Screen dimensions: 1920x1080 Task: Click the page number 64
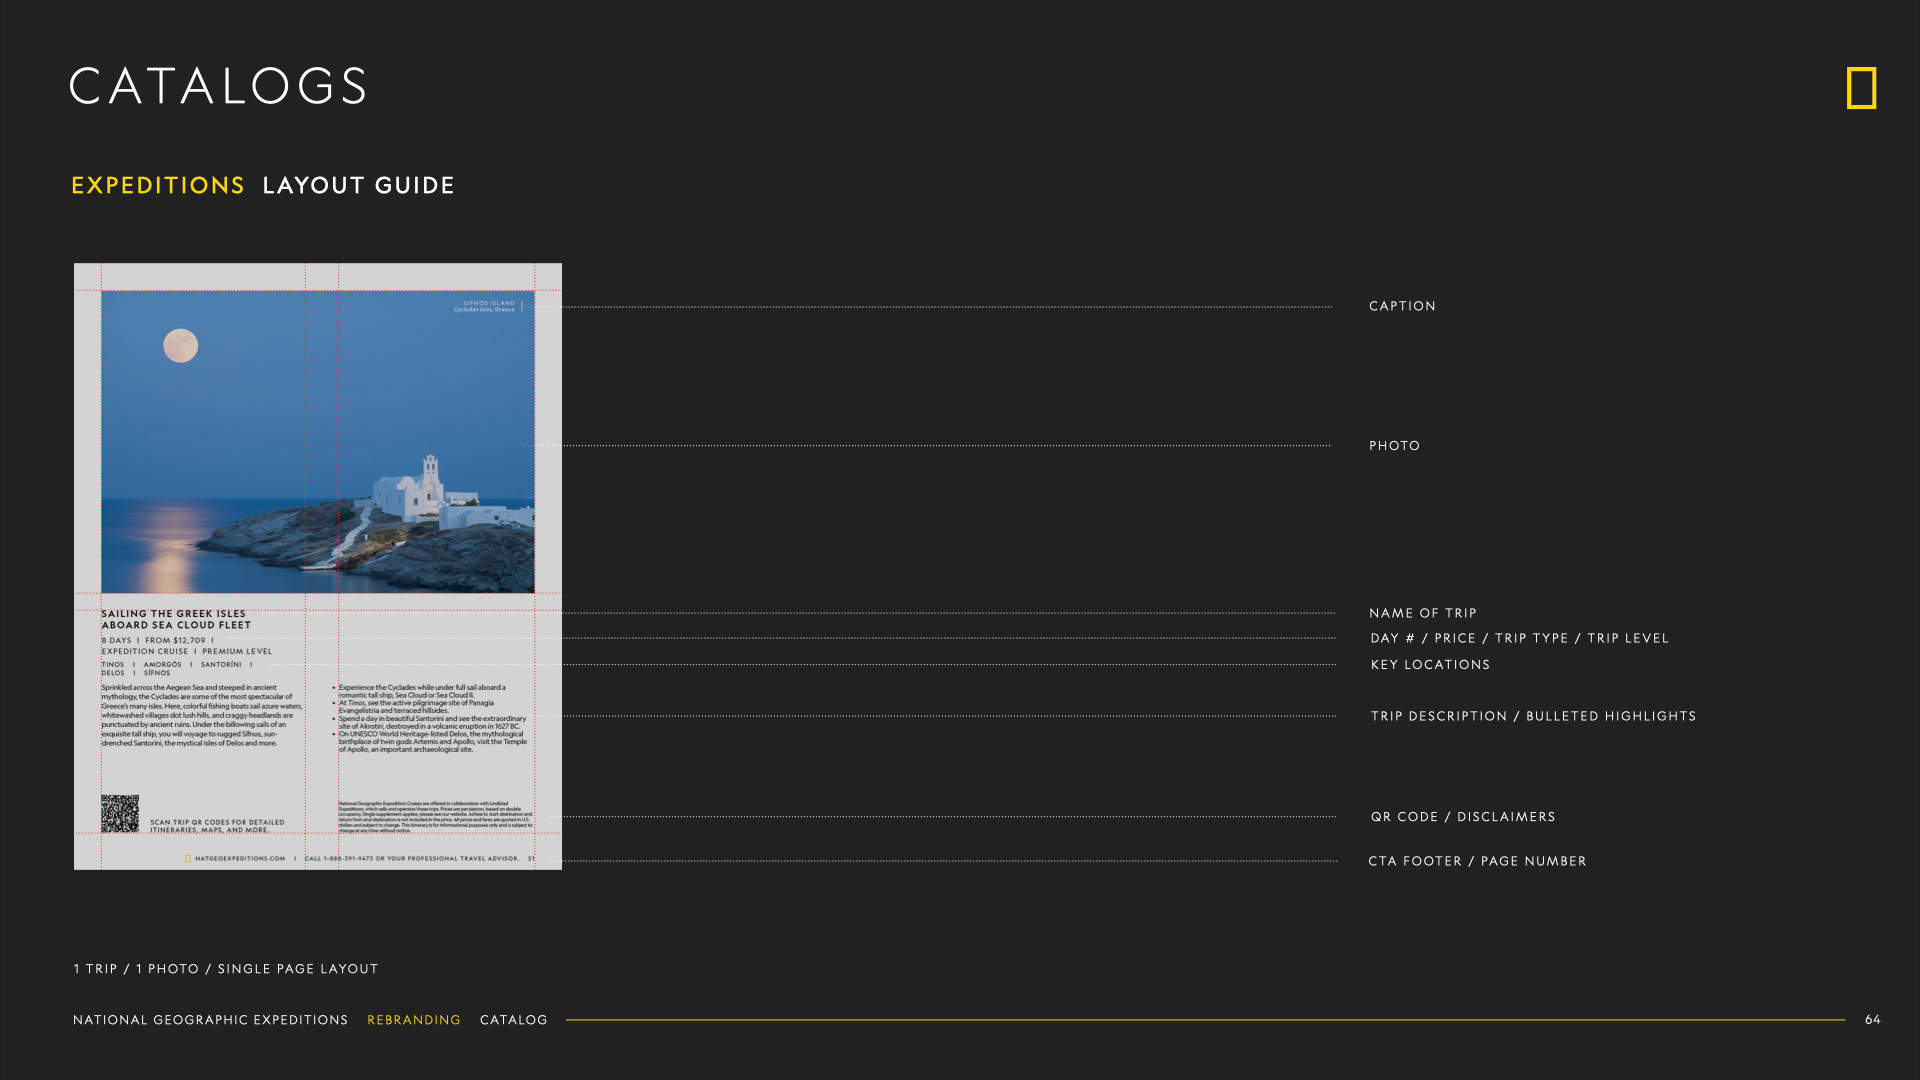tap(1872, 1020)
